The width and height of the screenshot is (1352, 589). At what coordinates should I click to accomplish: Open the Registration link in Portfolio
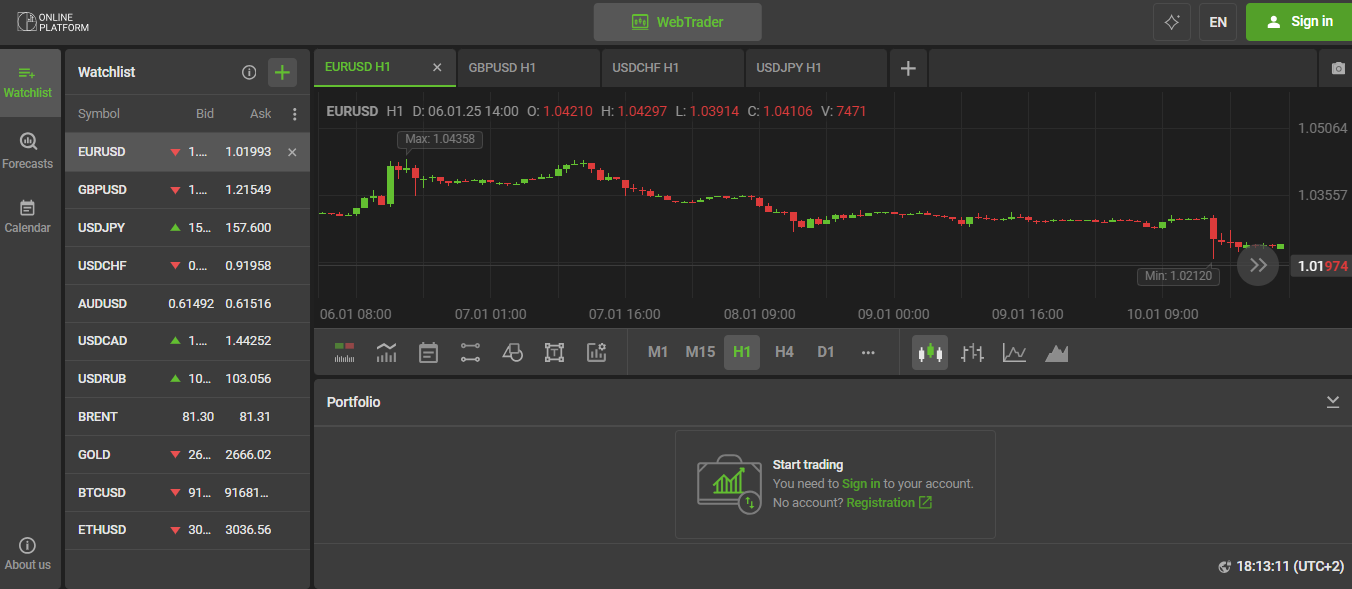(x=888, y=503)
